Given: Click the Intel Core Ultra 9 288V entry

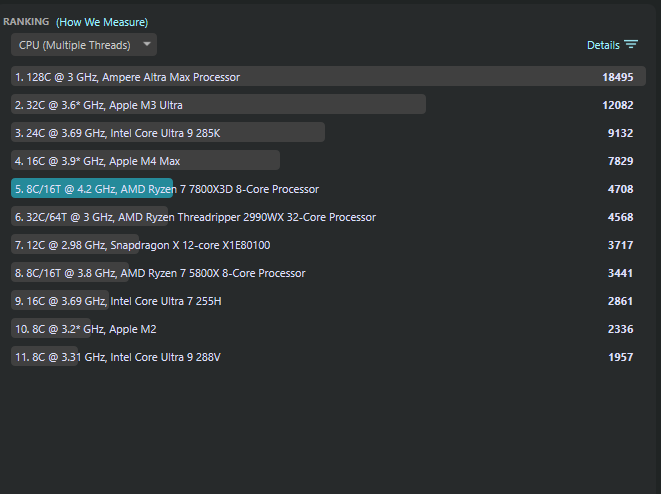Looking at the screenshot, I should (117, 357).
